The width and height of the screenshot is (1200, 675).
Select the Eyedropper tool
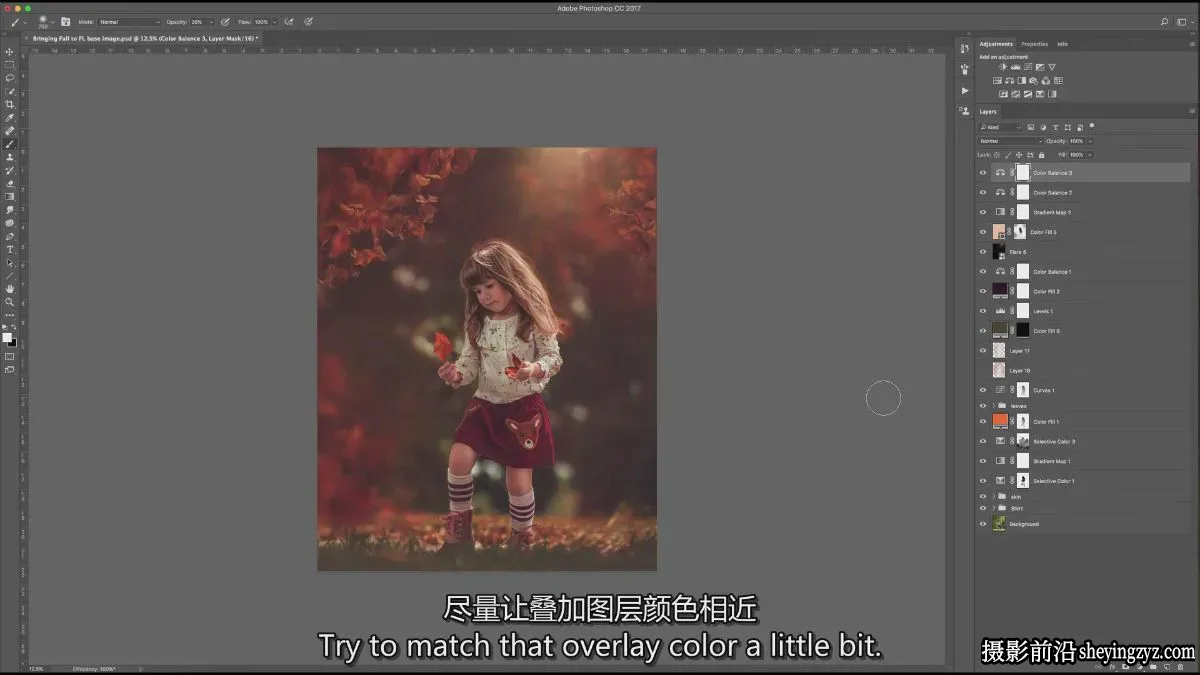(x=10, y=117)
